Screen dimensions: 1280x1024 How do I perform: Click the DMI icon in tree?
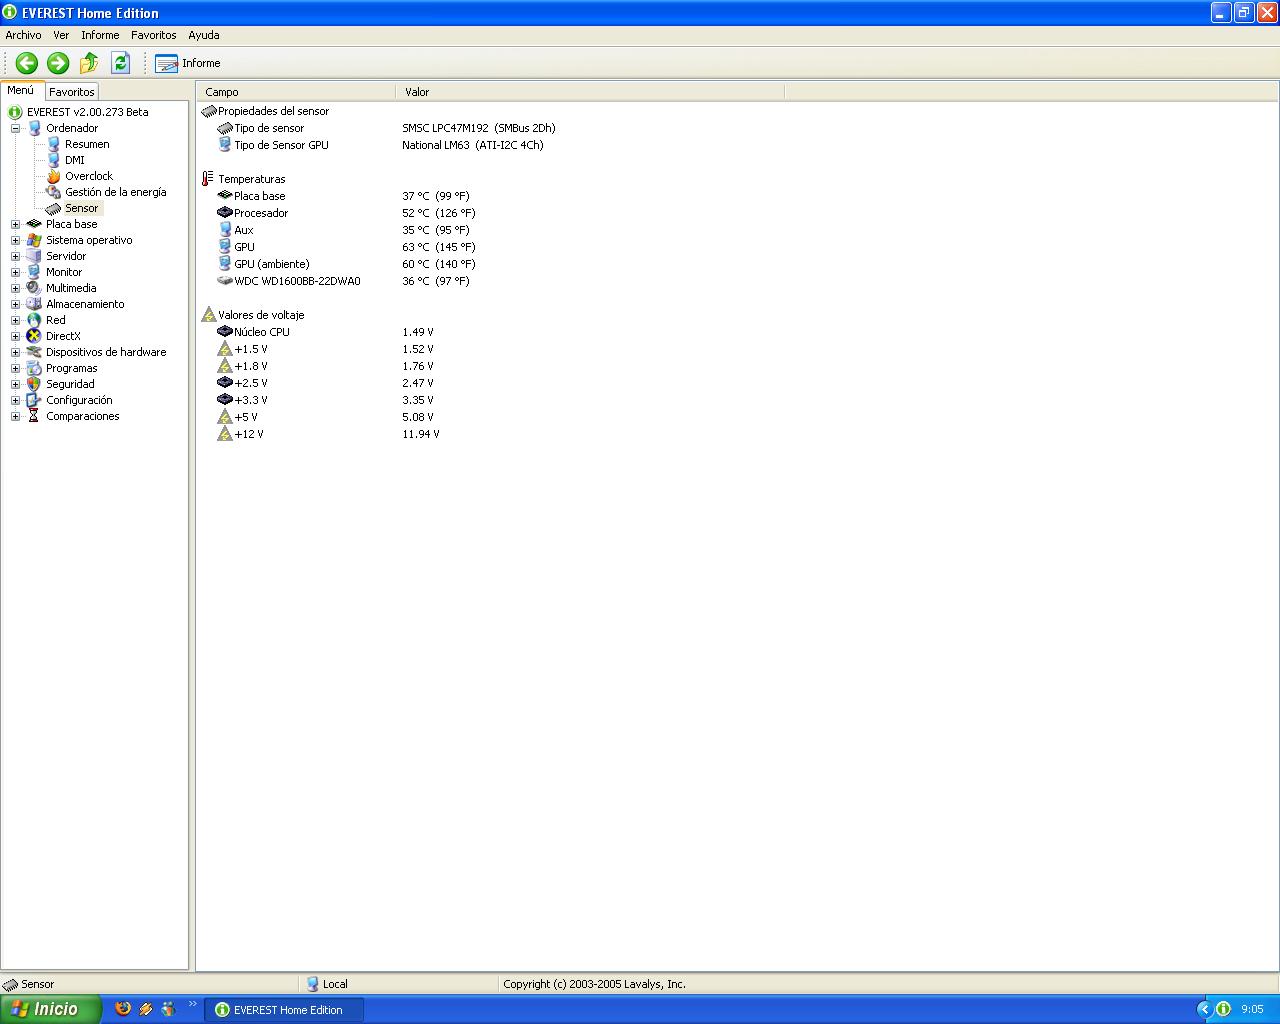tap(54, 160)
